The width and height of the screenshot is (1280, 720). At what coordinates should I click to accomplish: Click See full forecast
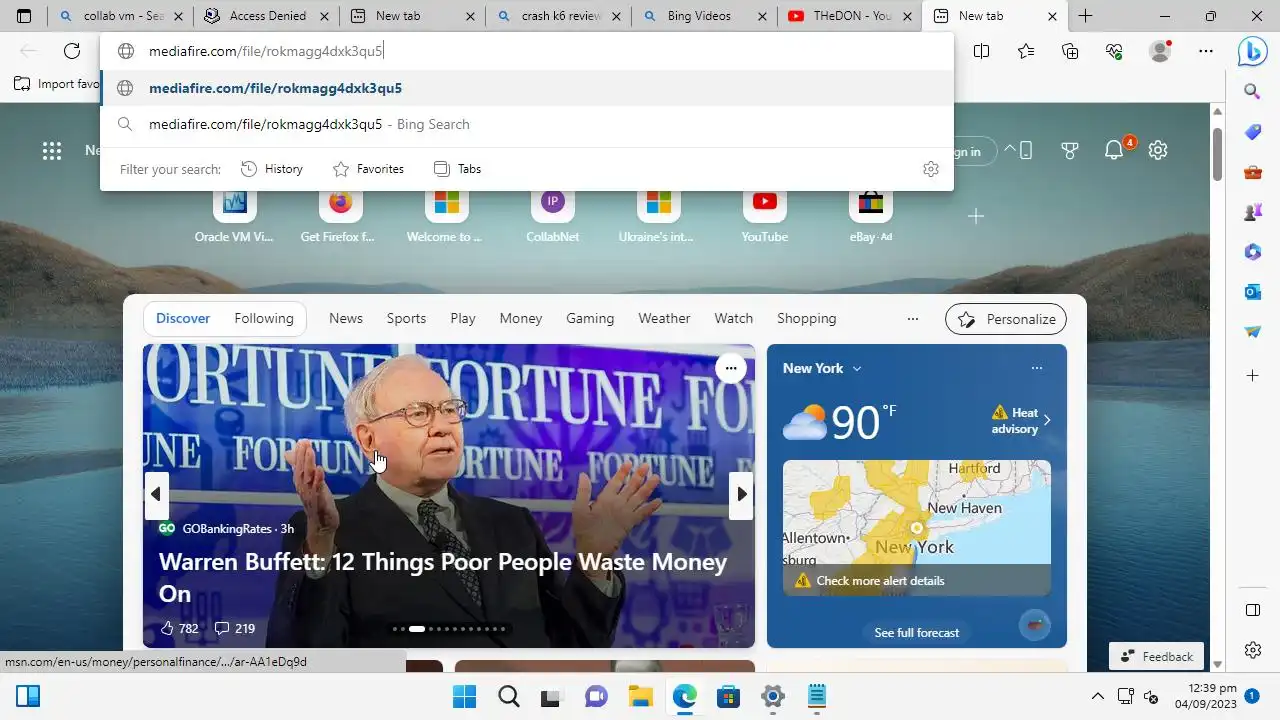click(916, 633)
